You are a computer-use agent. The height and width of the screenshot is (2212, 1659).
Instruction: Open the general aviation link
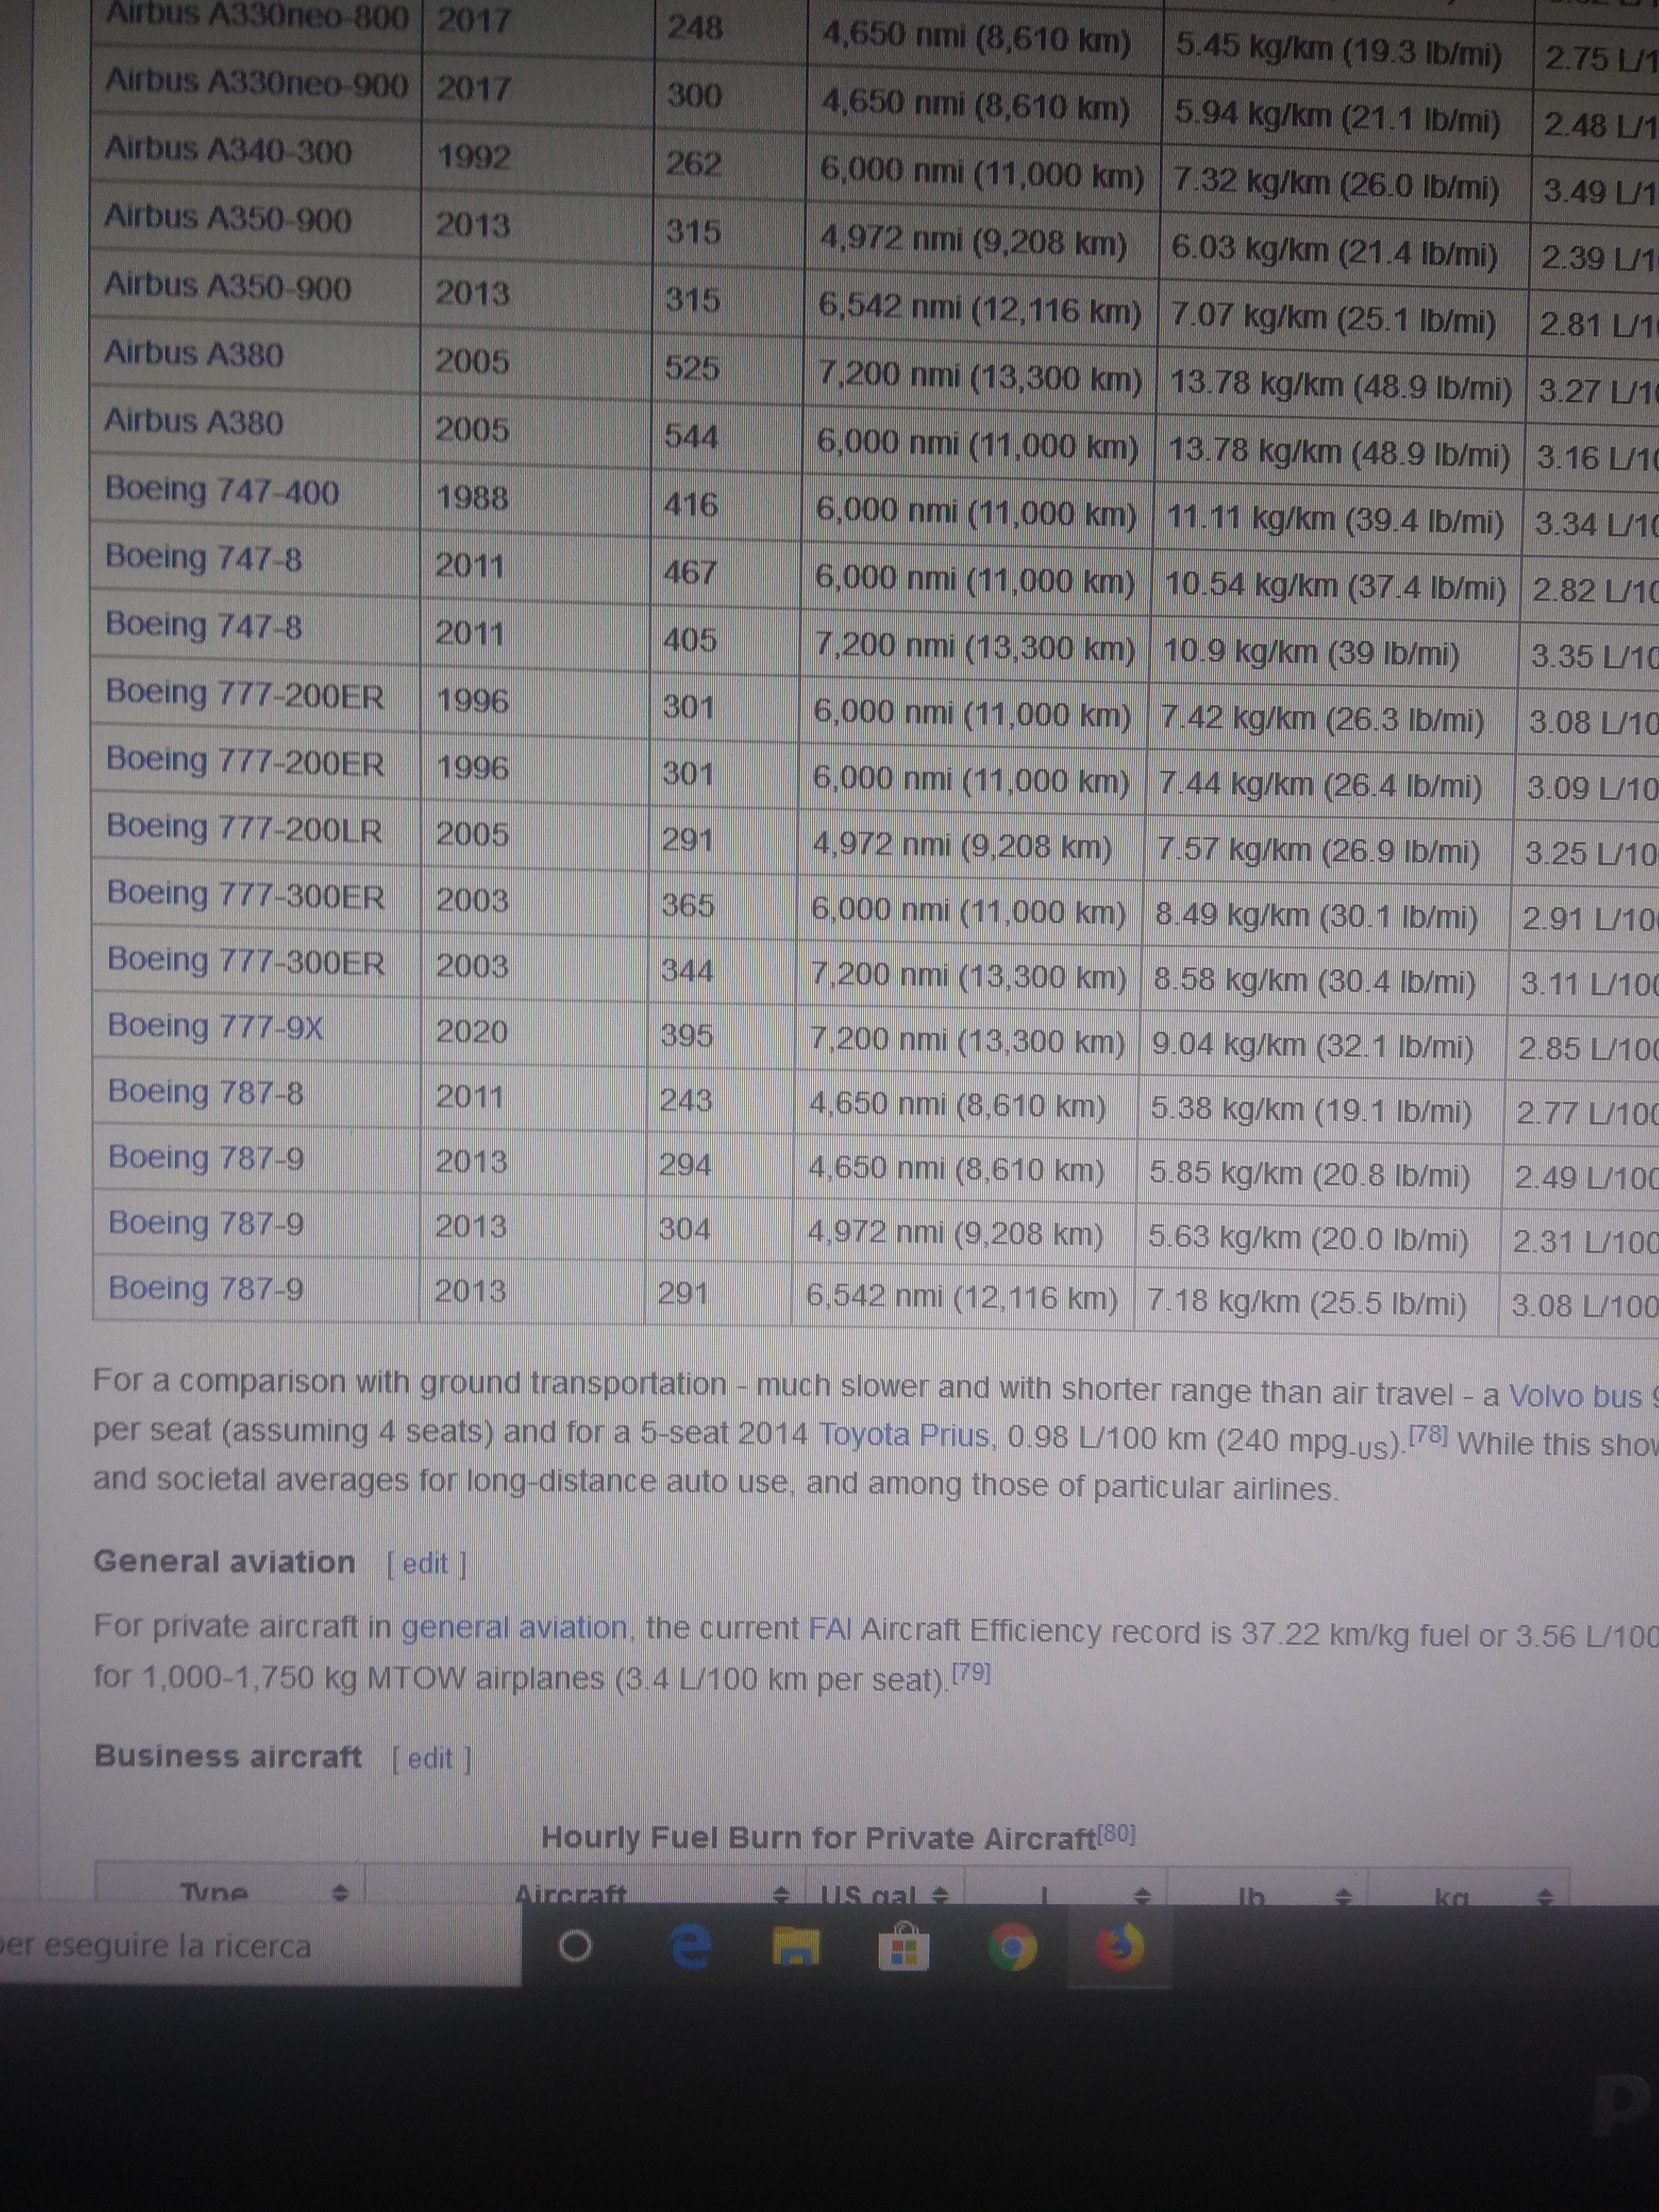pos(515,1629)
